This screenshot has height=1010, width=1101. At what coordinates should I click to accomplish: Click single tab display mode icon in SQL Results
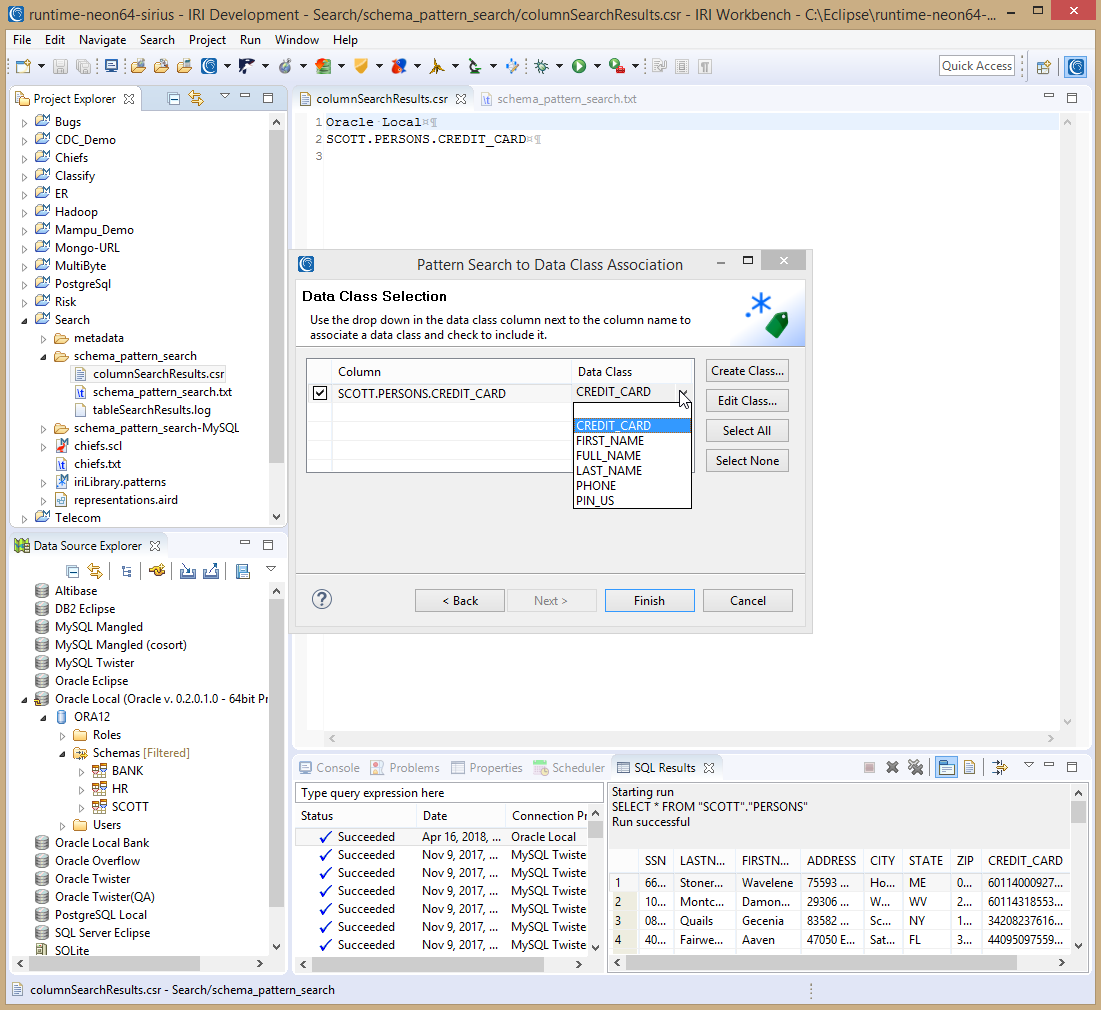click(947, 767)
